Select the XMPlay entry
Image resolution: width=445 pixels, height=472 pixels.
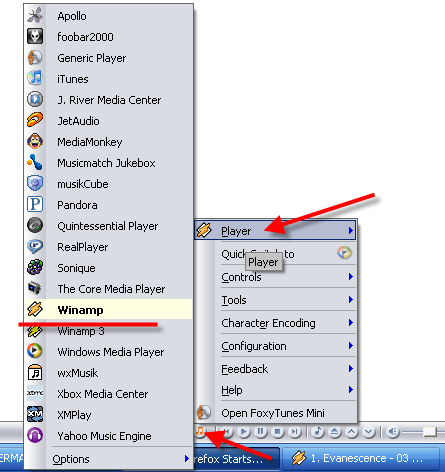click(x=109, y=415)
